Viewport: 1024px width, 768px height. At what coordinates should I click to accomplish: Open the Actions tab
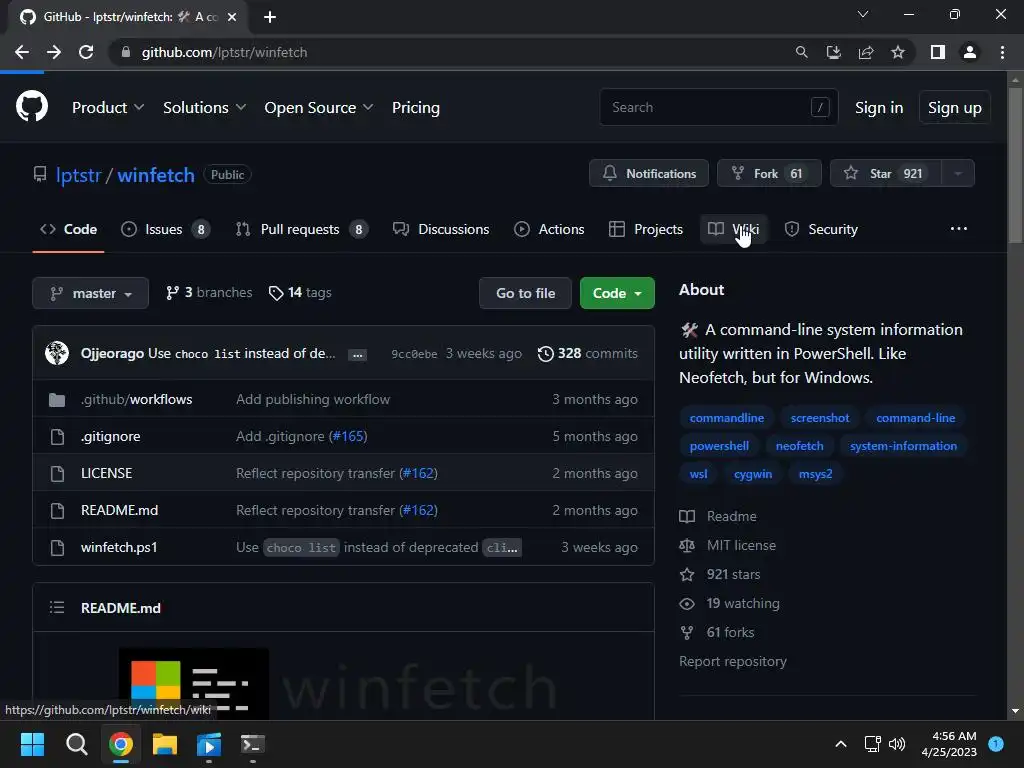point(549,229)
